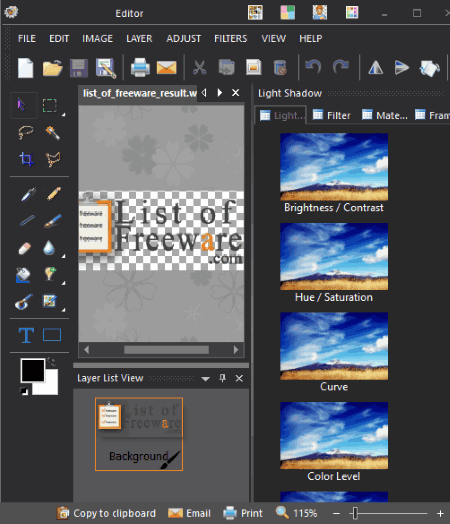Switch to the Filter tab
450x524 pixels.
click(x=332, y=115)
